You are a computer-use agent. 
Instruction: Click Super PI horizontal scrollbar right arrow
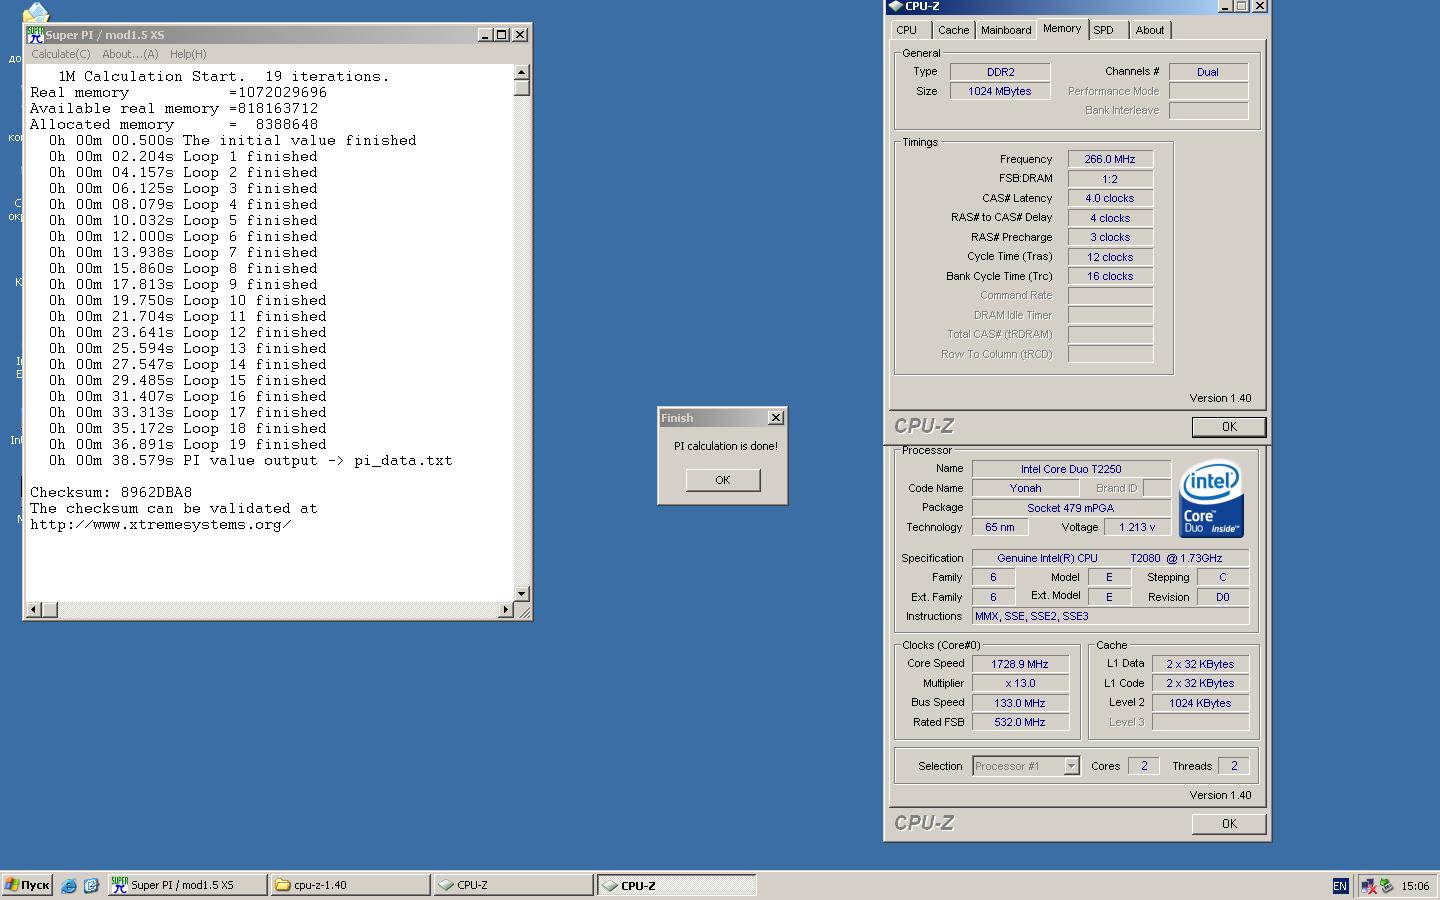(x=506, y=609)
